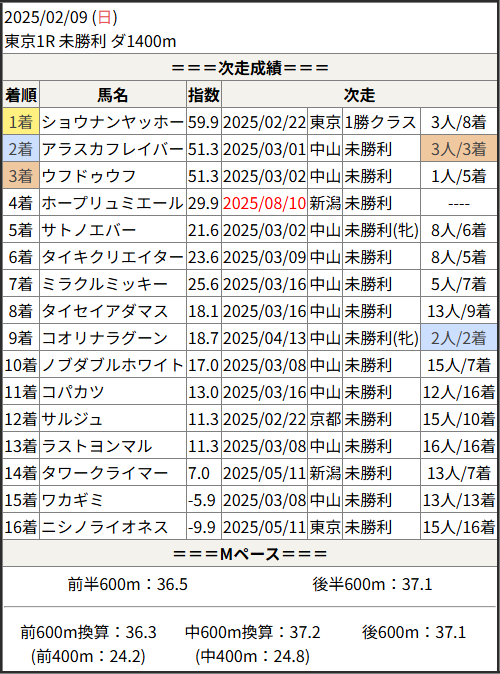Click next-race date 2025/05/11 for タワークライマー

pos(264,473)
